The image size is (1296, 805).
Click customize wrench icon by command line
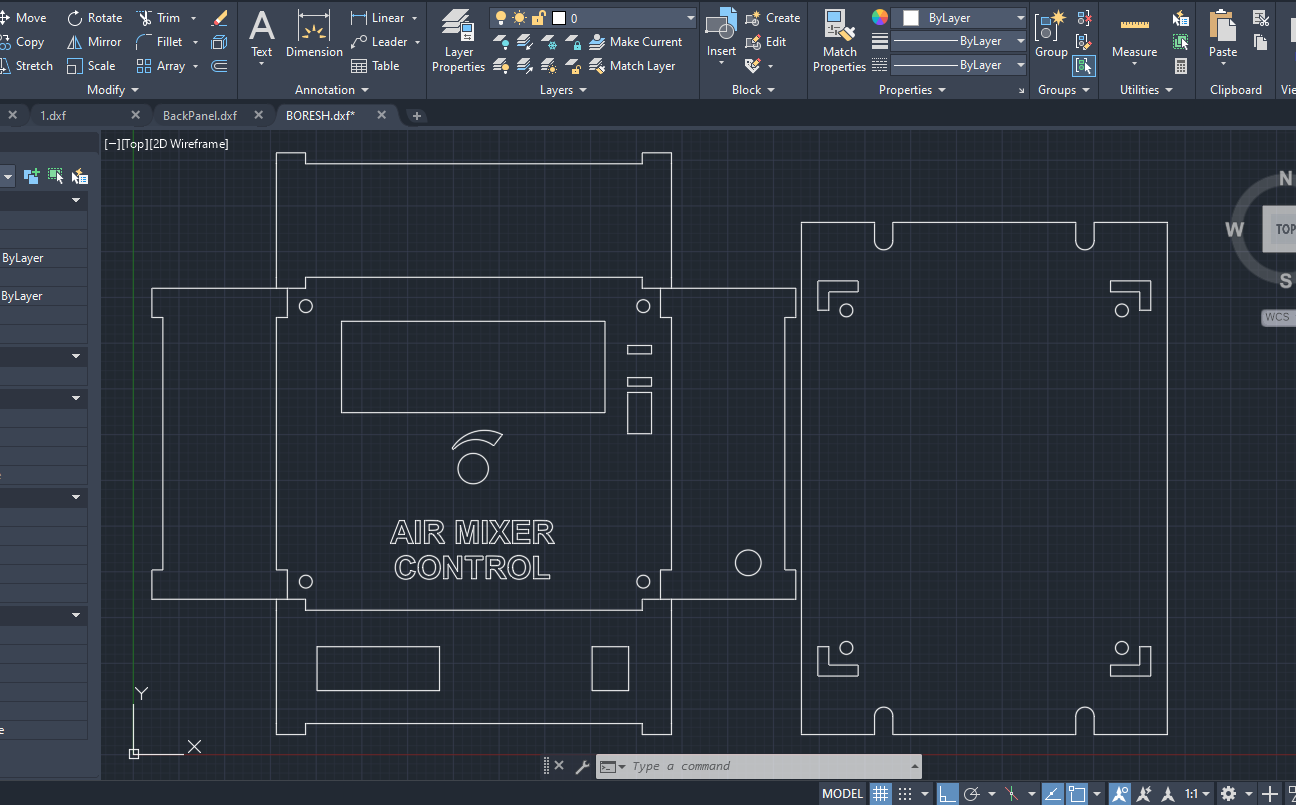(x=582, y=766)
